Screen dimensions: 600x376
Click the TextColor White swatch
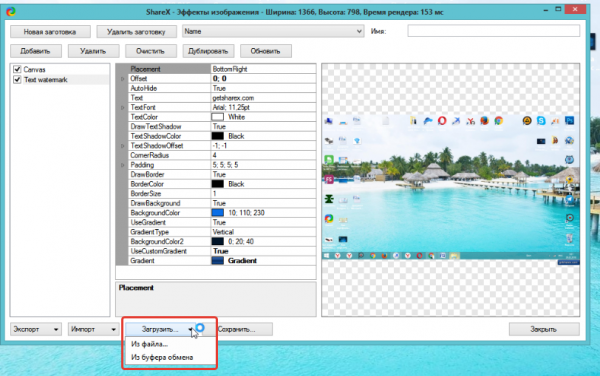[x=217, y=117]
